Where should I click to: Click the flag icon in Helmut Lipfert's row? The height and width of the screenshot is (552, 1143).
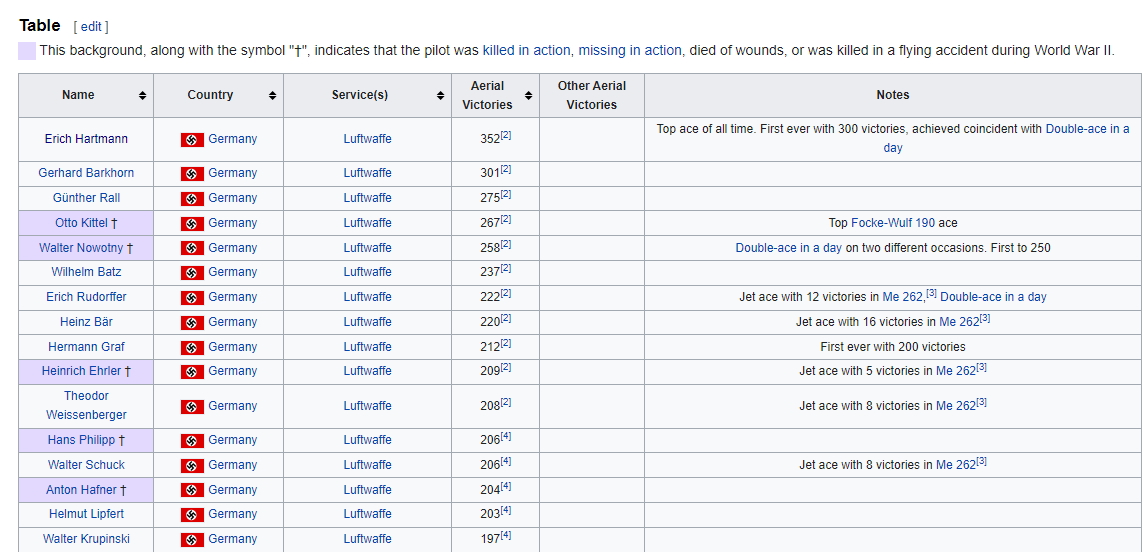coord(192,515)
